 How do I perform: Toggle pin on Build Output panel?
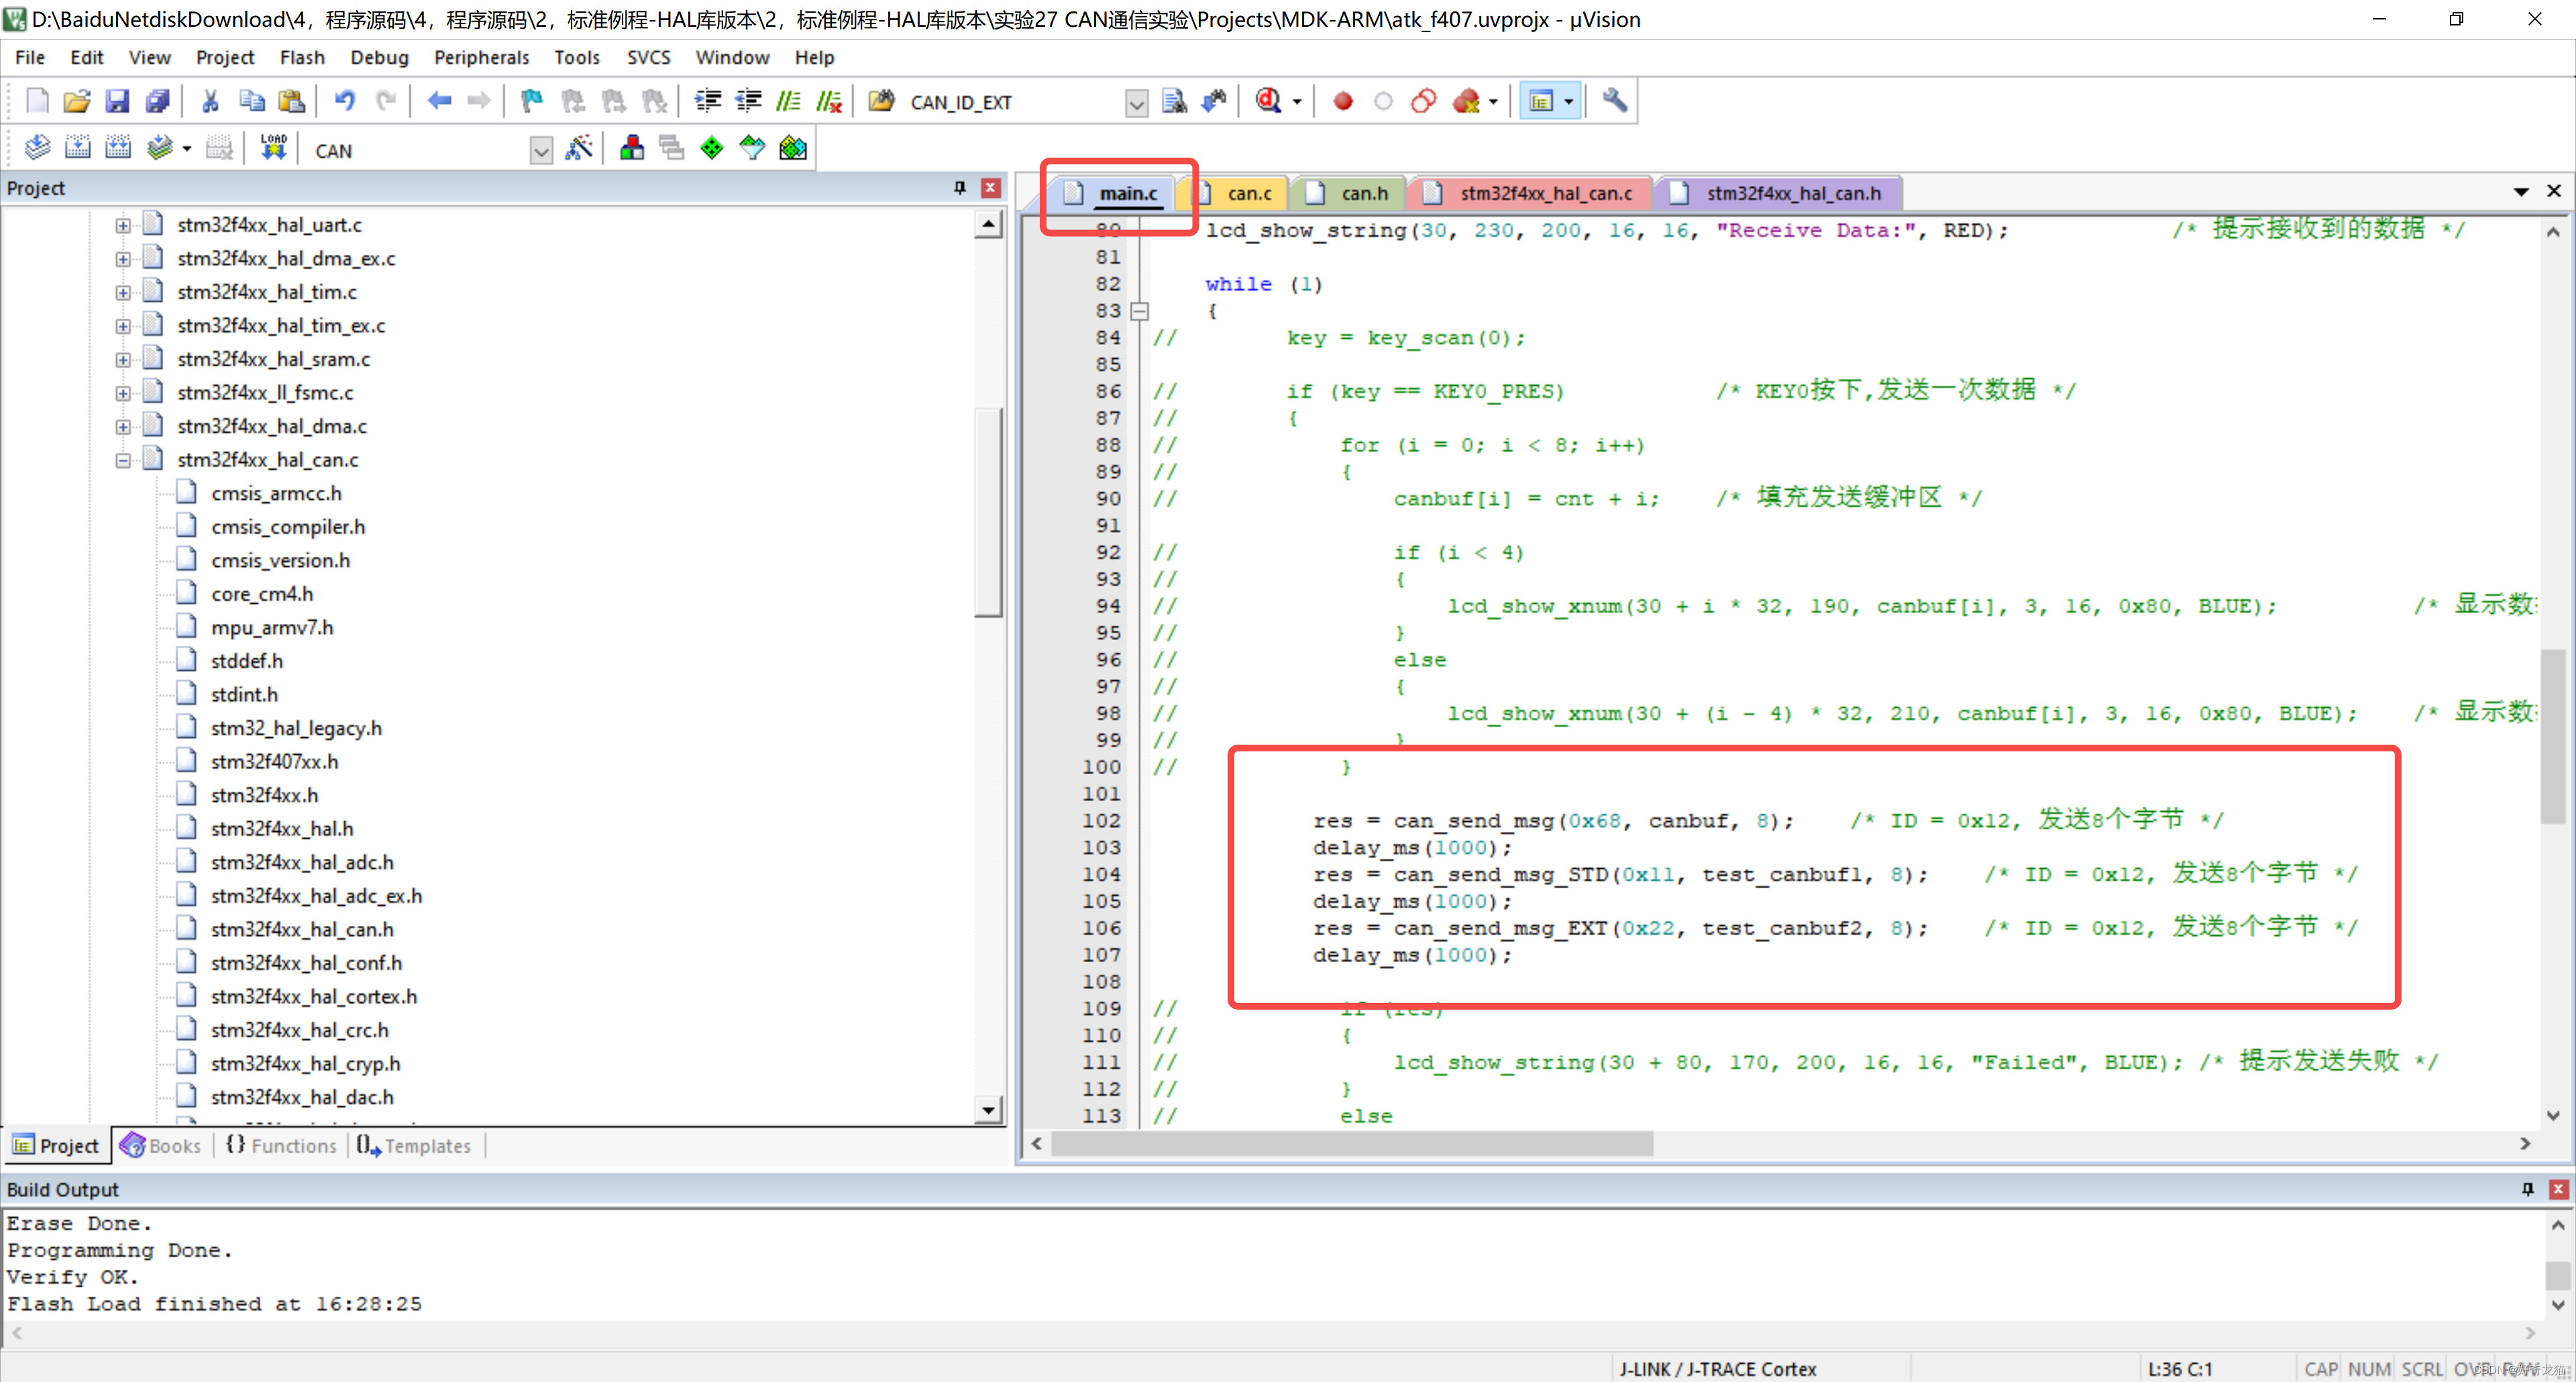click(x=2527, y=1189)
